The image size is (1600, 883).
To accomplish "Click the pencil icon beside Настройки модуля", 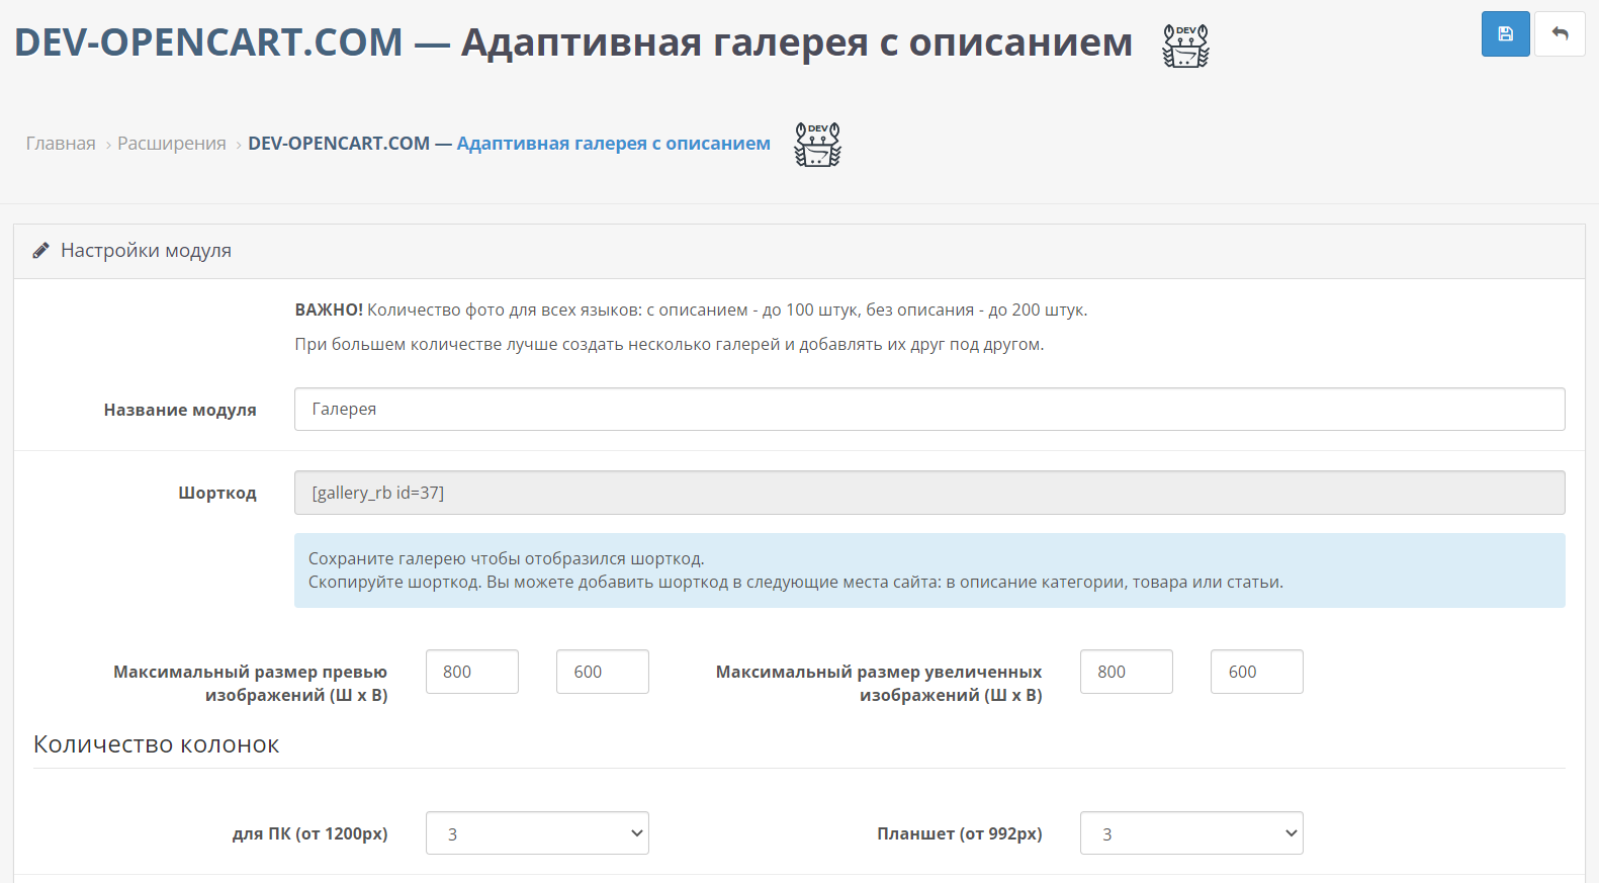I will pos(41,250).
